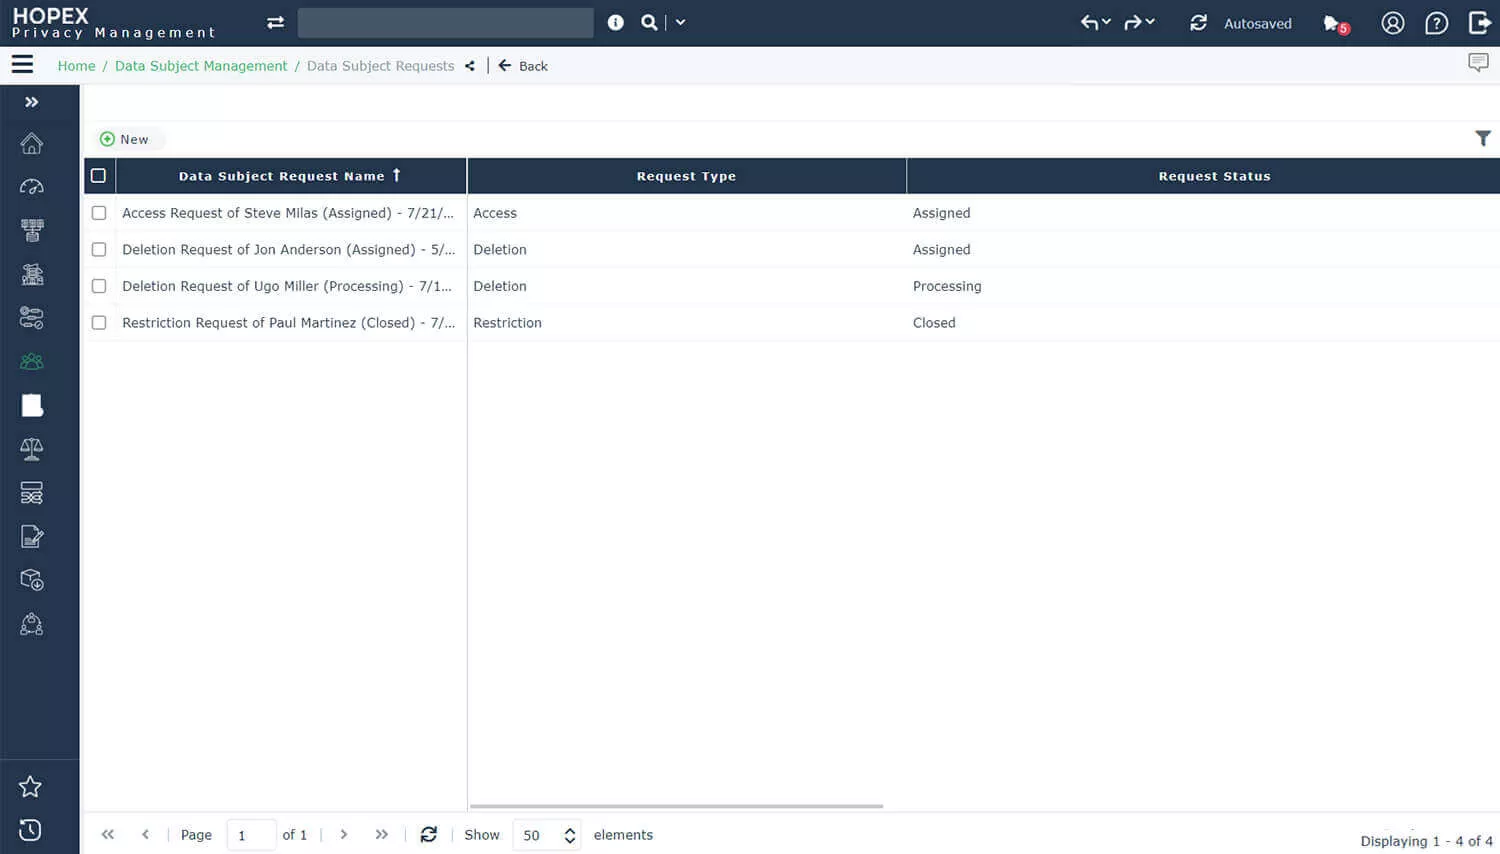Screen dimensions: 1500x854
Task: Click the Closed status cell
Action: pos(934,323)
